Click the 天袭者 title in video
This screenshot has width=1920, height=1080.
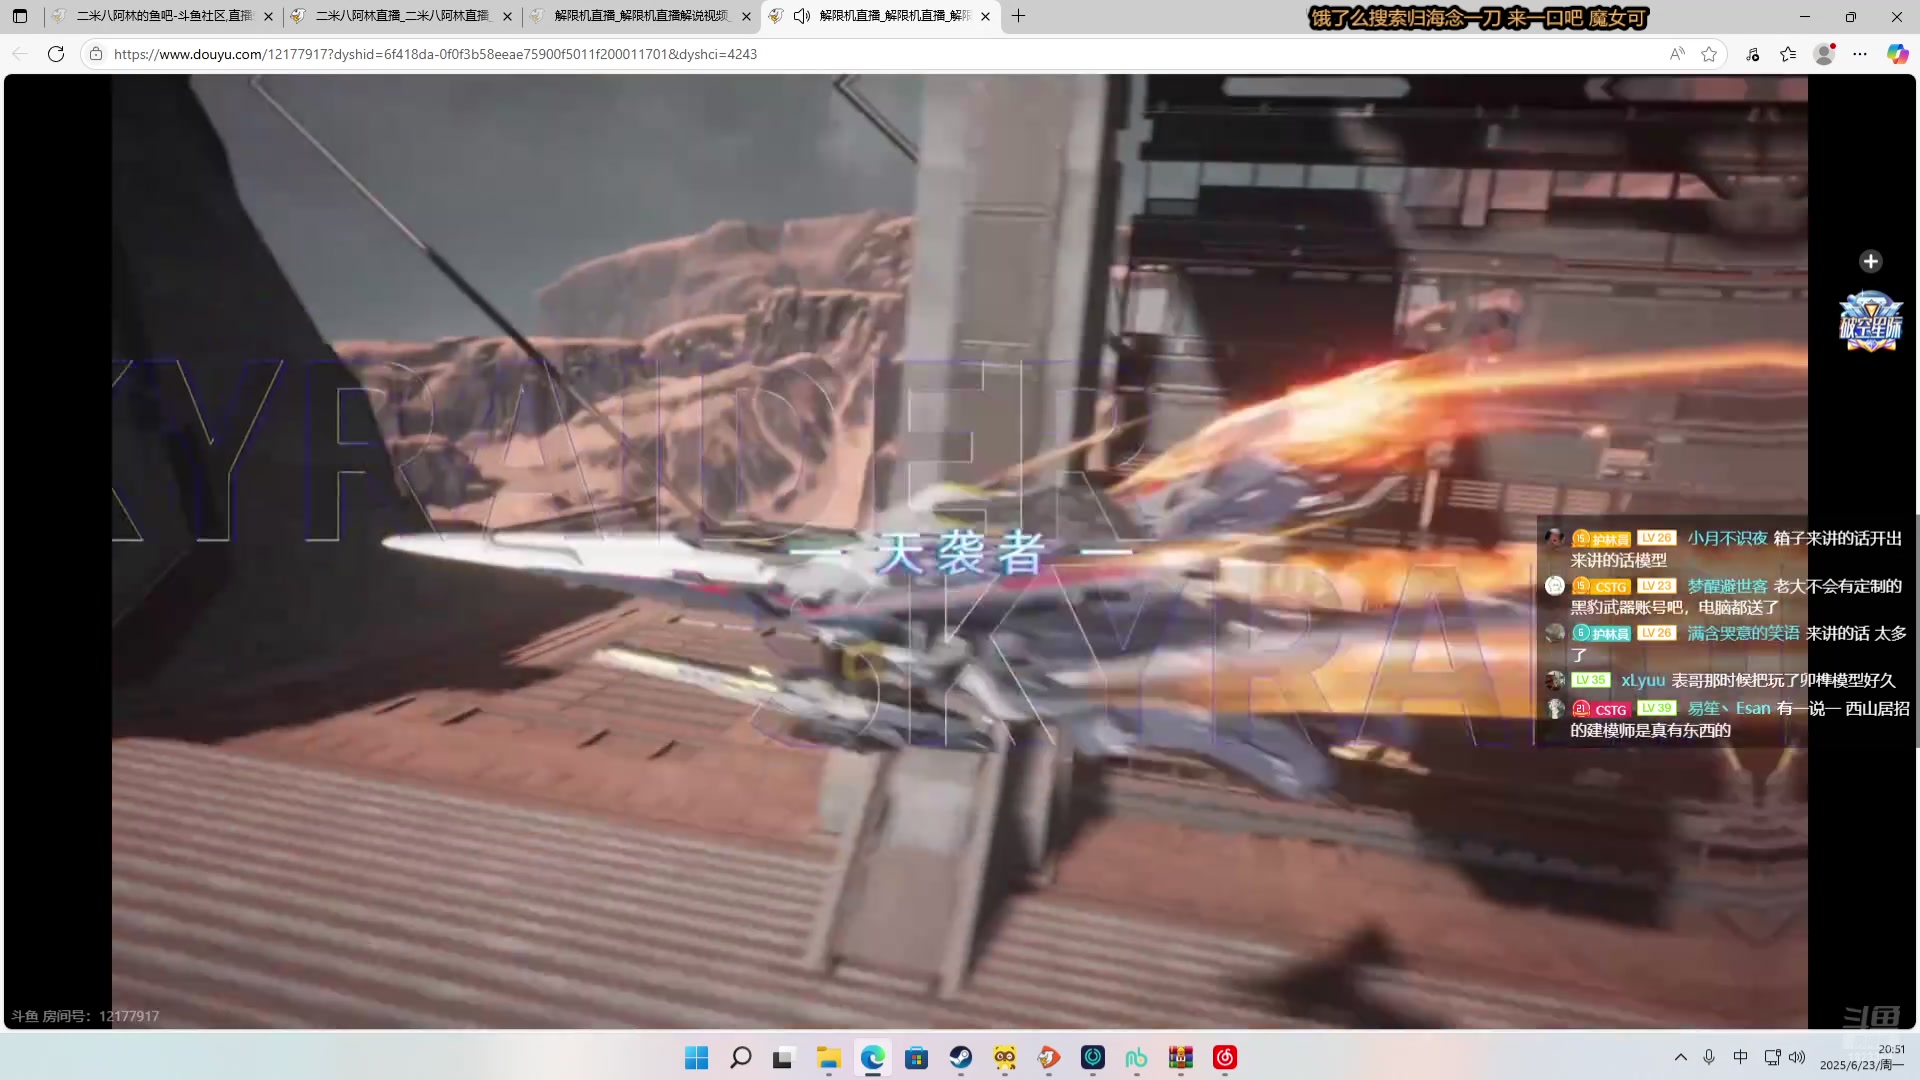(x=961, y=552)
